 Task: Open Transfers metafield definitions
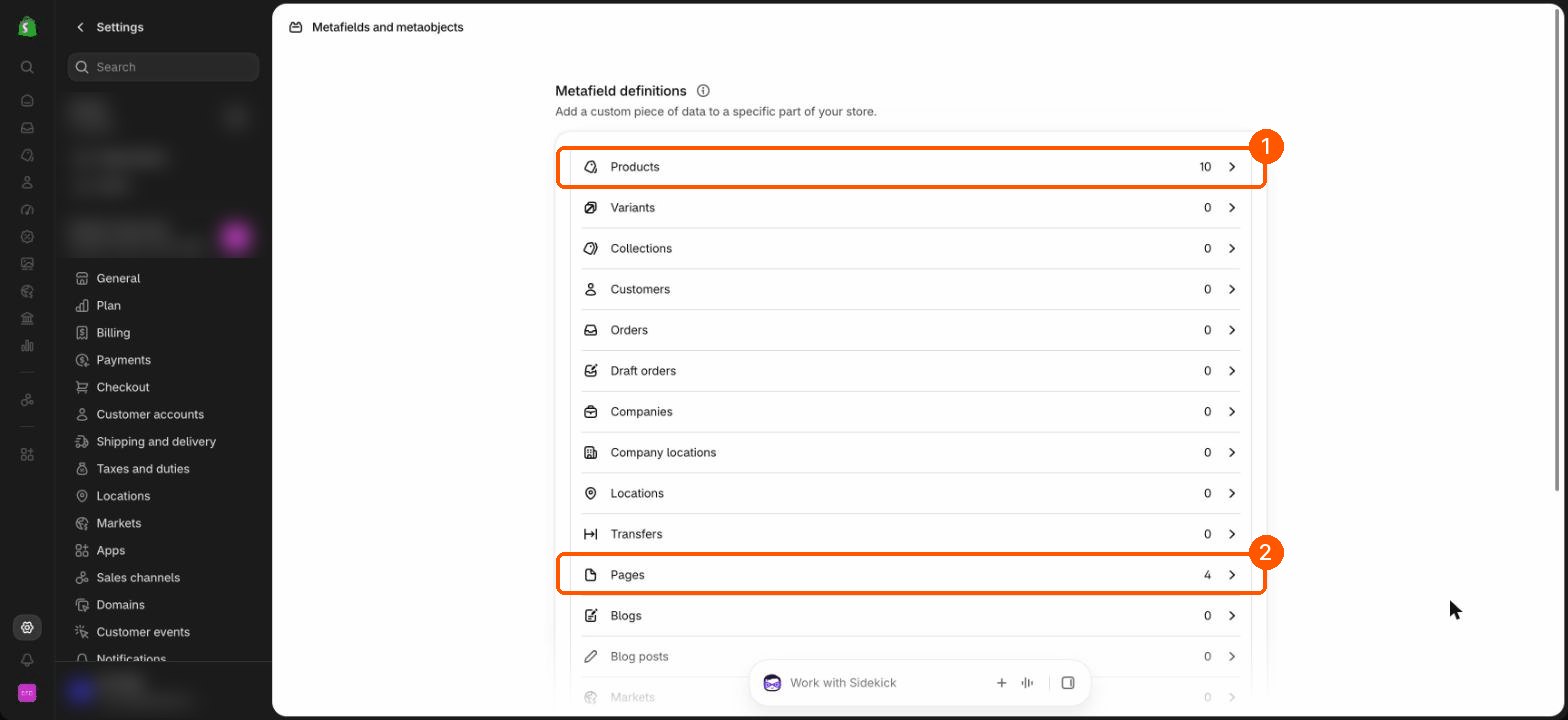[x=911, y=534]
